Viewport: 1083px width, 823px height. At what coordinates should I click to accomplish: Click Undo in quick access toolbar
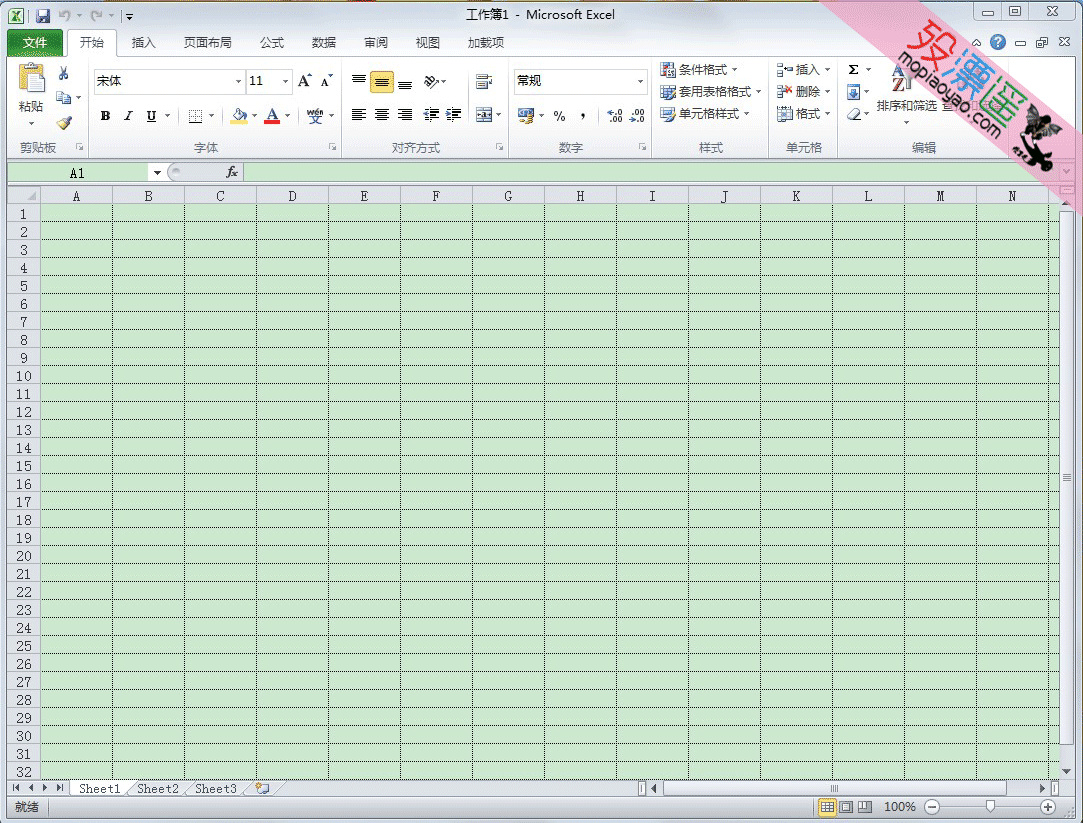[x=64, y=15]
